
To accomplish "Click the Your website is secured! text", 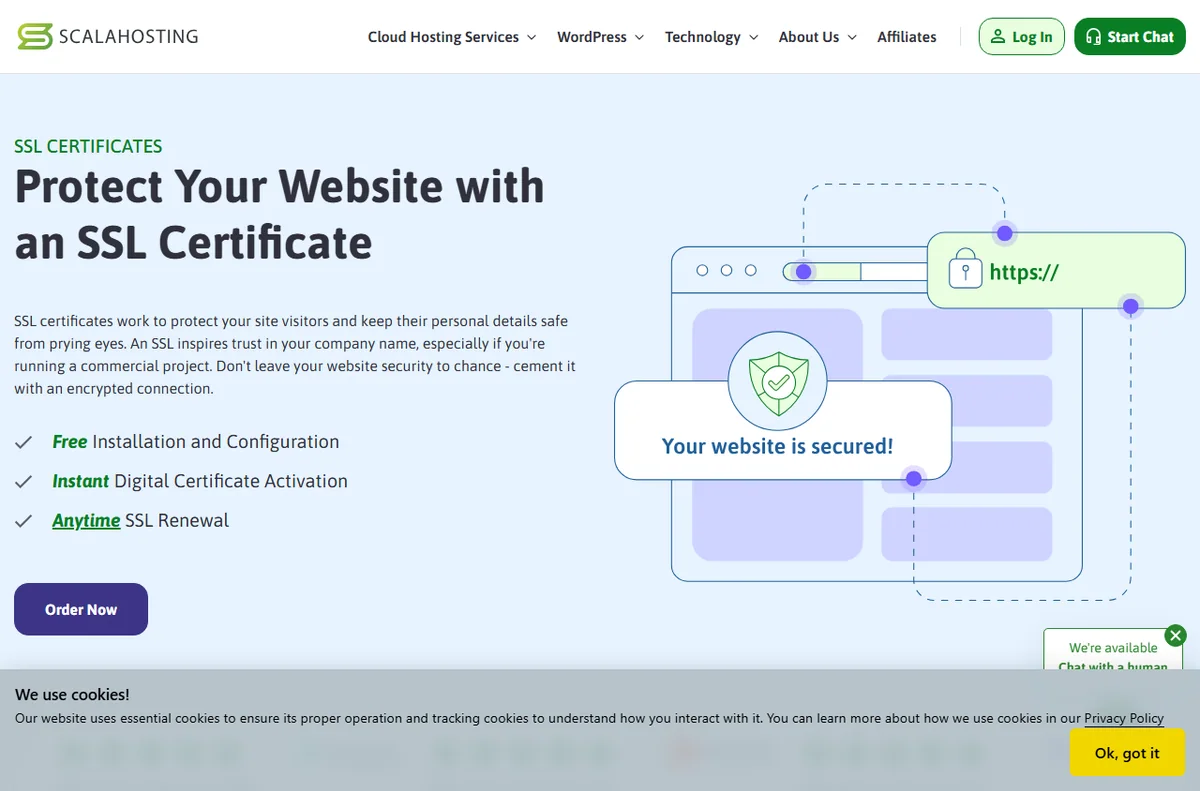I will click(x=778, y=446).
